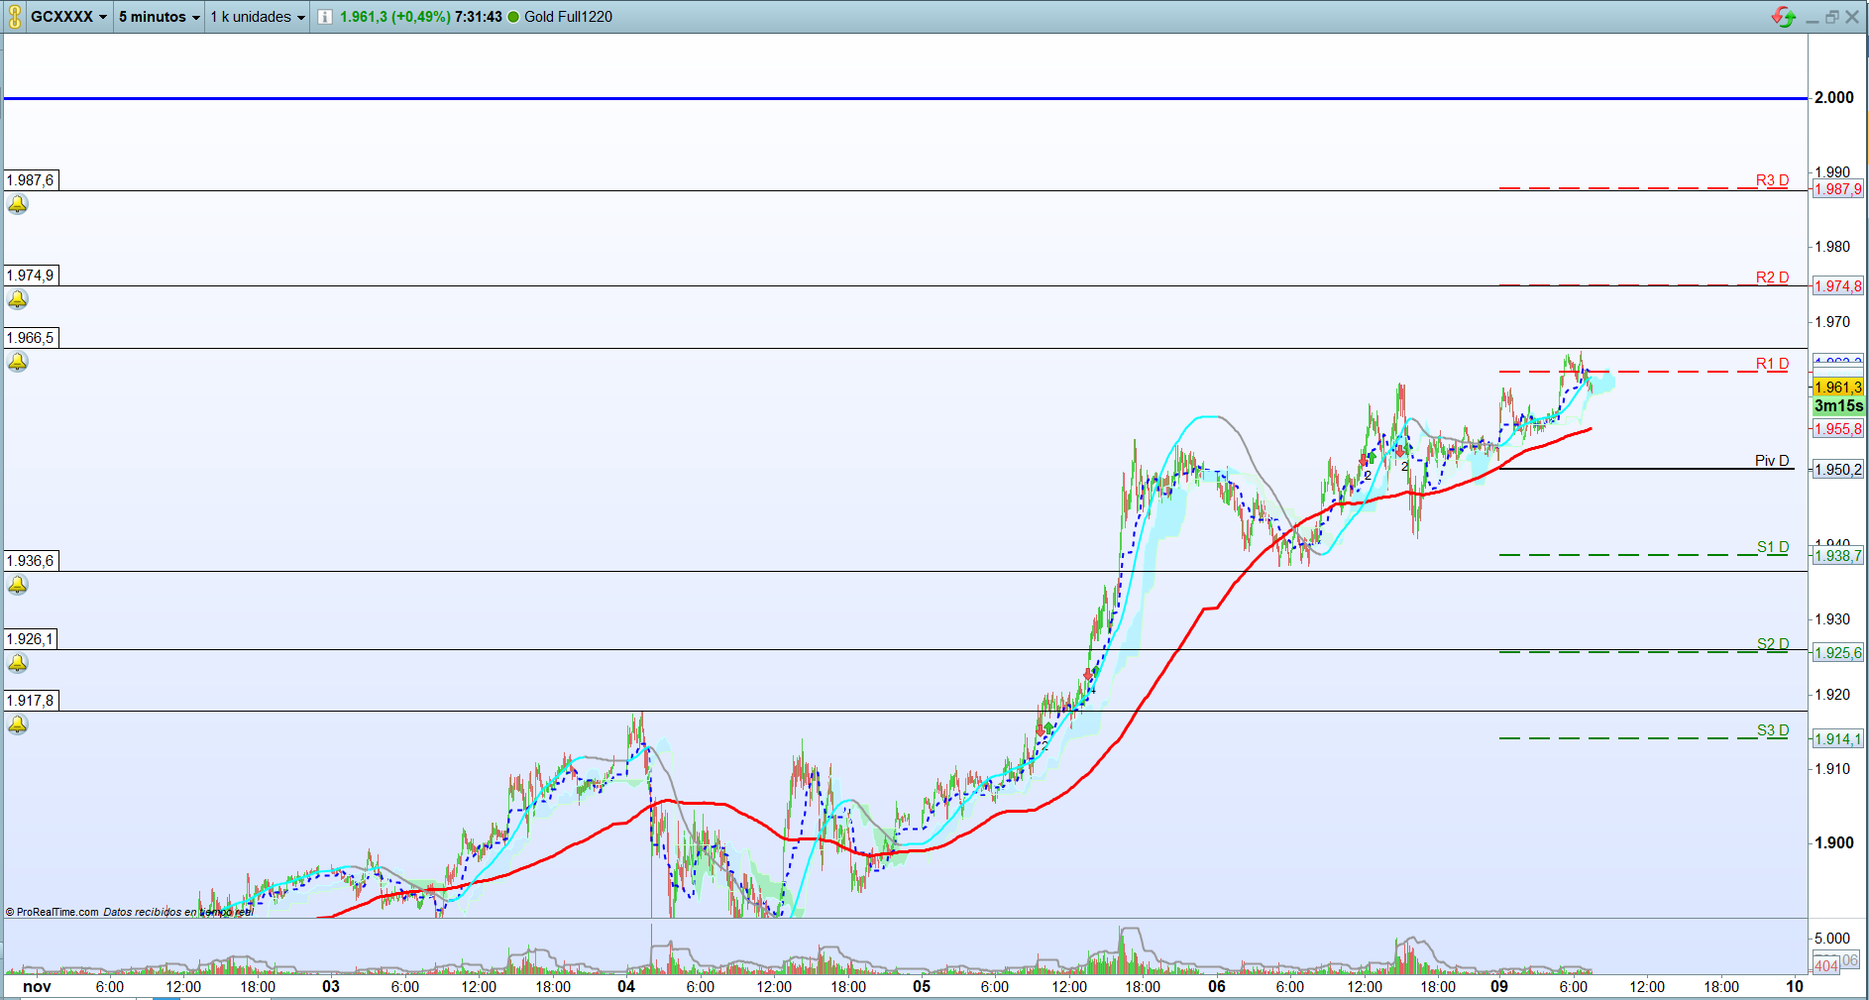Click the blue horizontal line at 2.000
This screenshot has height=1000, width=1869.
click(905, 98)
